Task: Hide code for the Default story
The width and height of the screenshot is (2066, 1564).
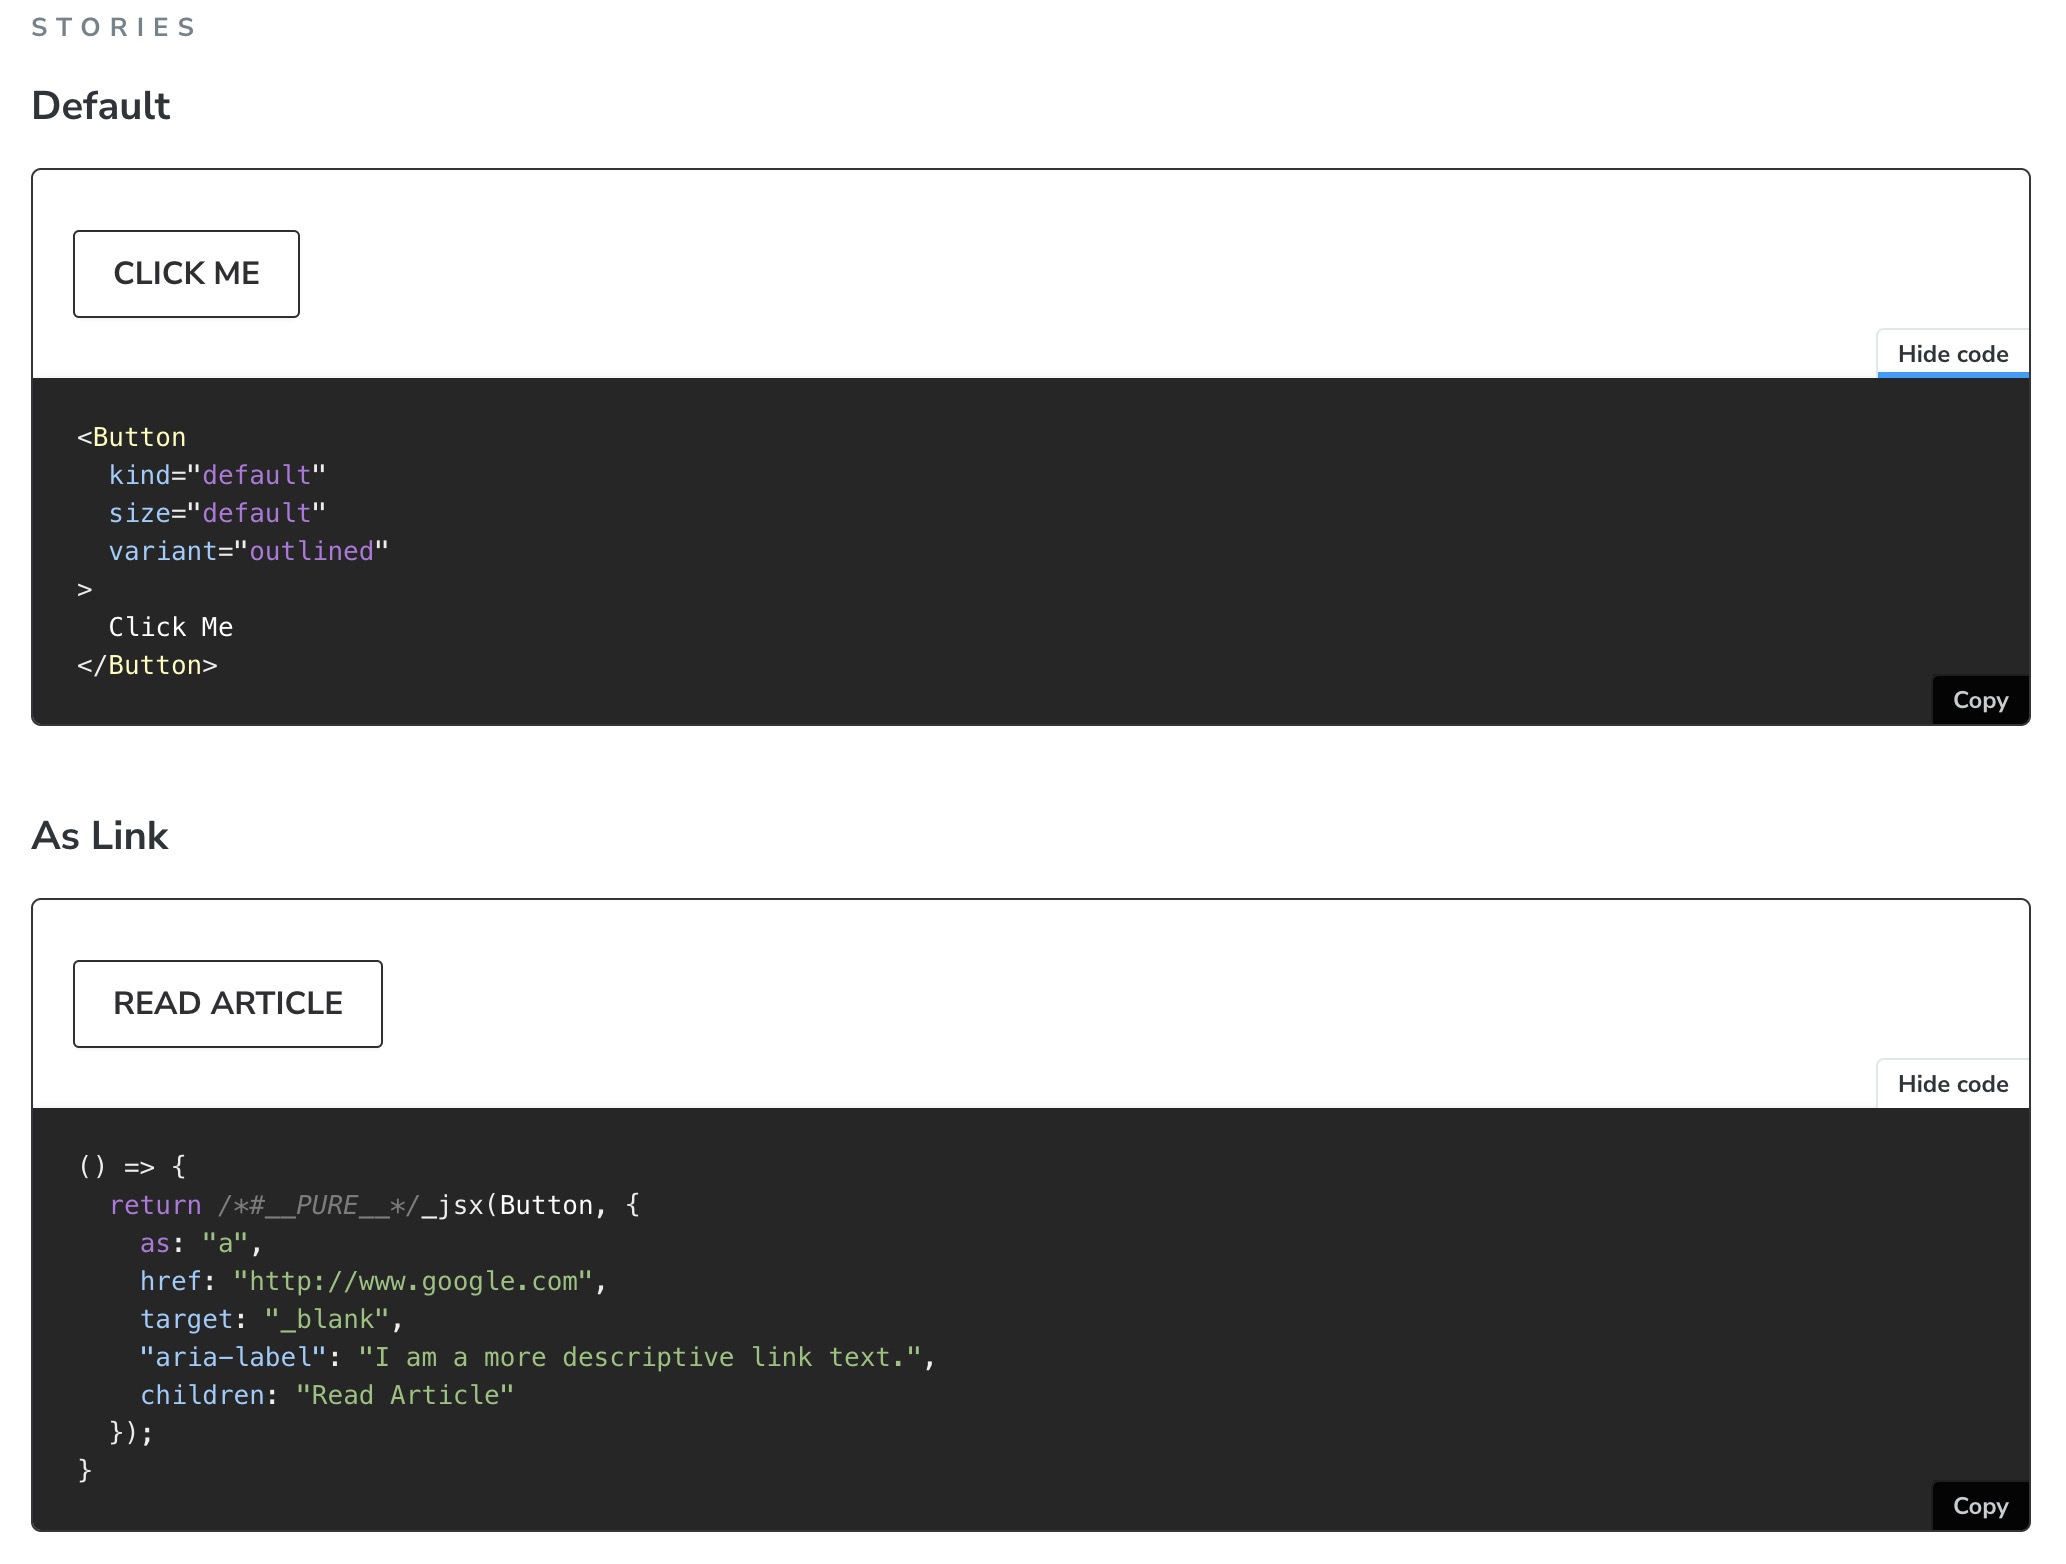Action: [1952, 354]
